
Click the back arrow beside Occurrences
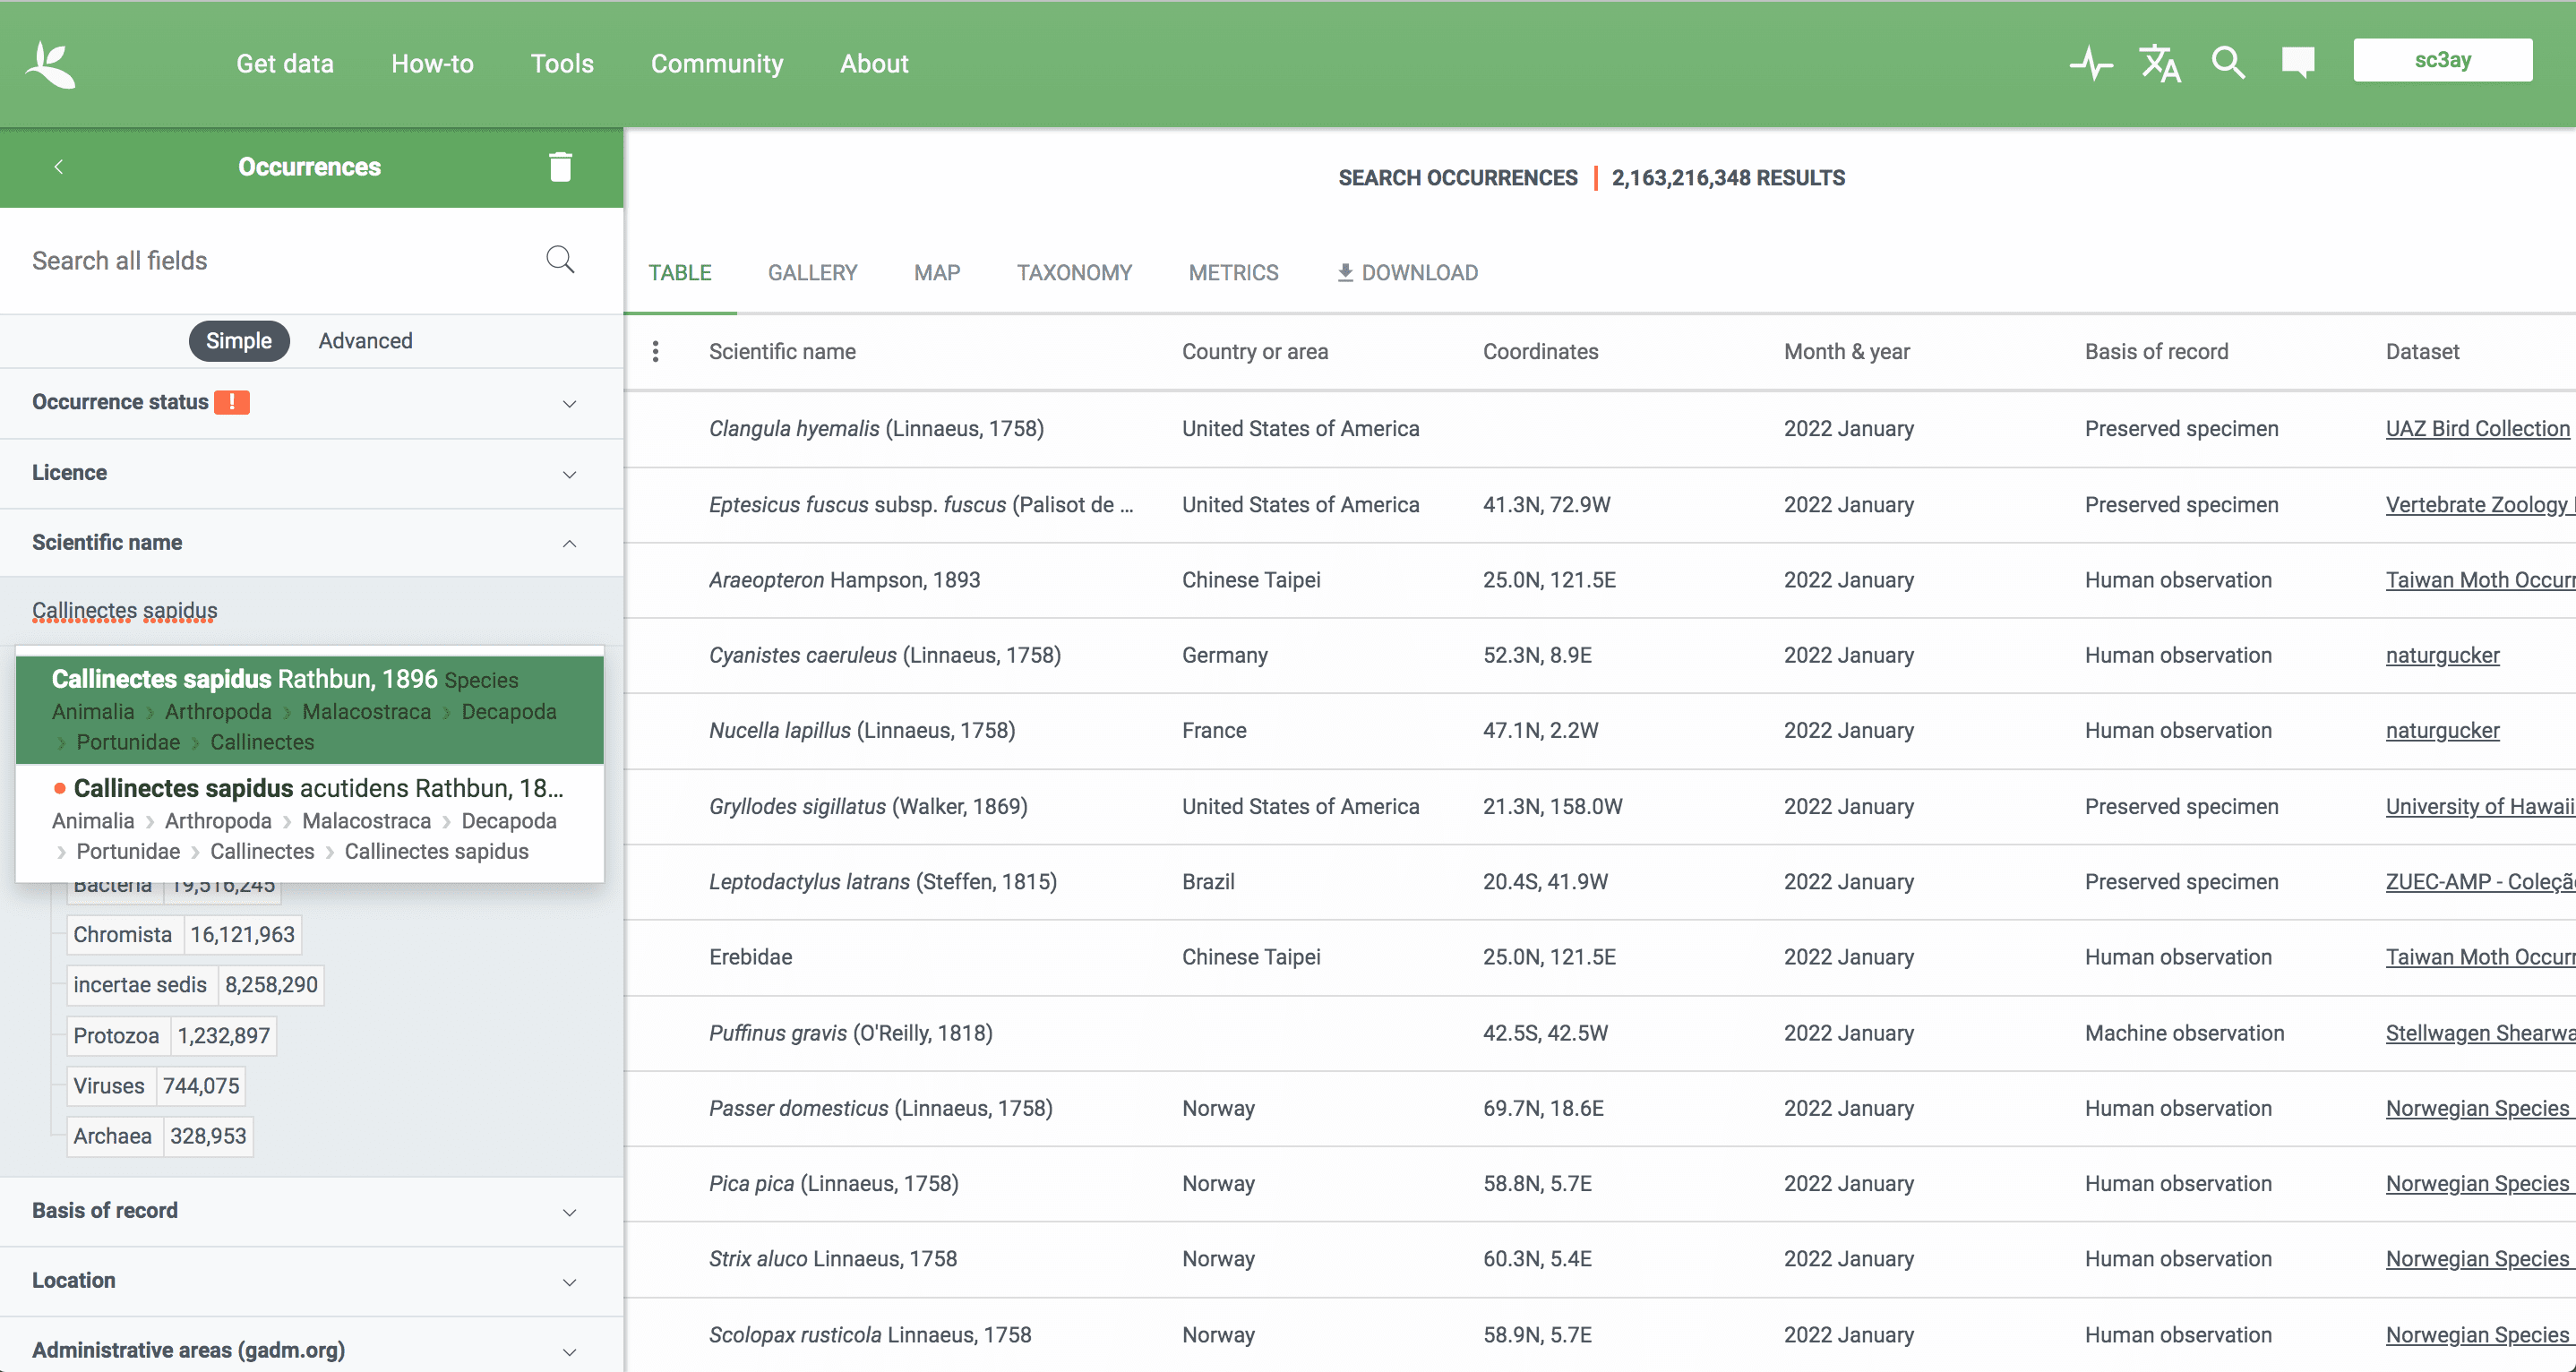[x=59, y=167]
